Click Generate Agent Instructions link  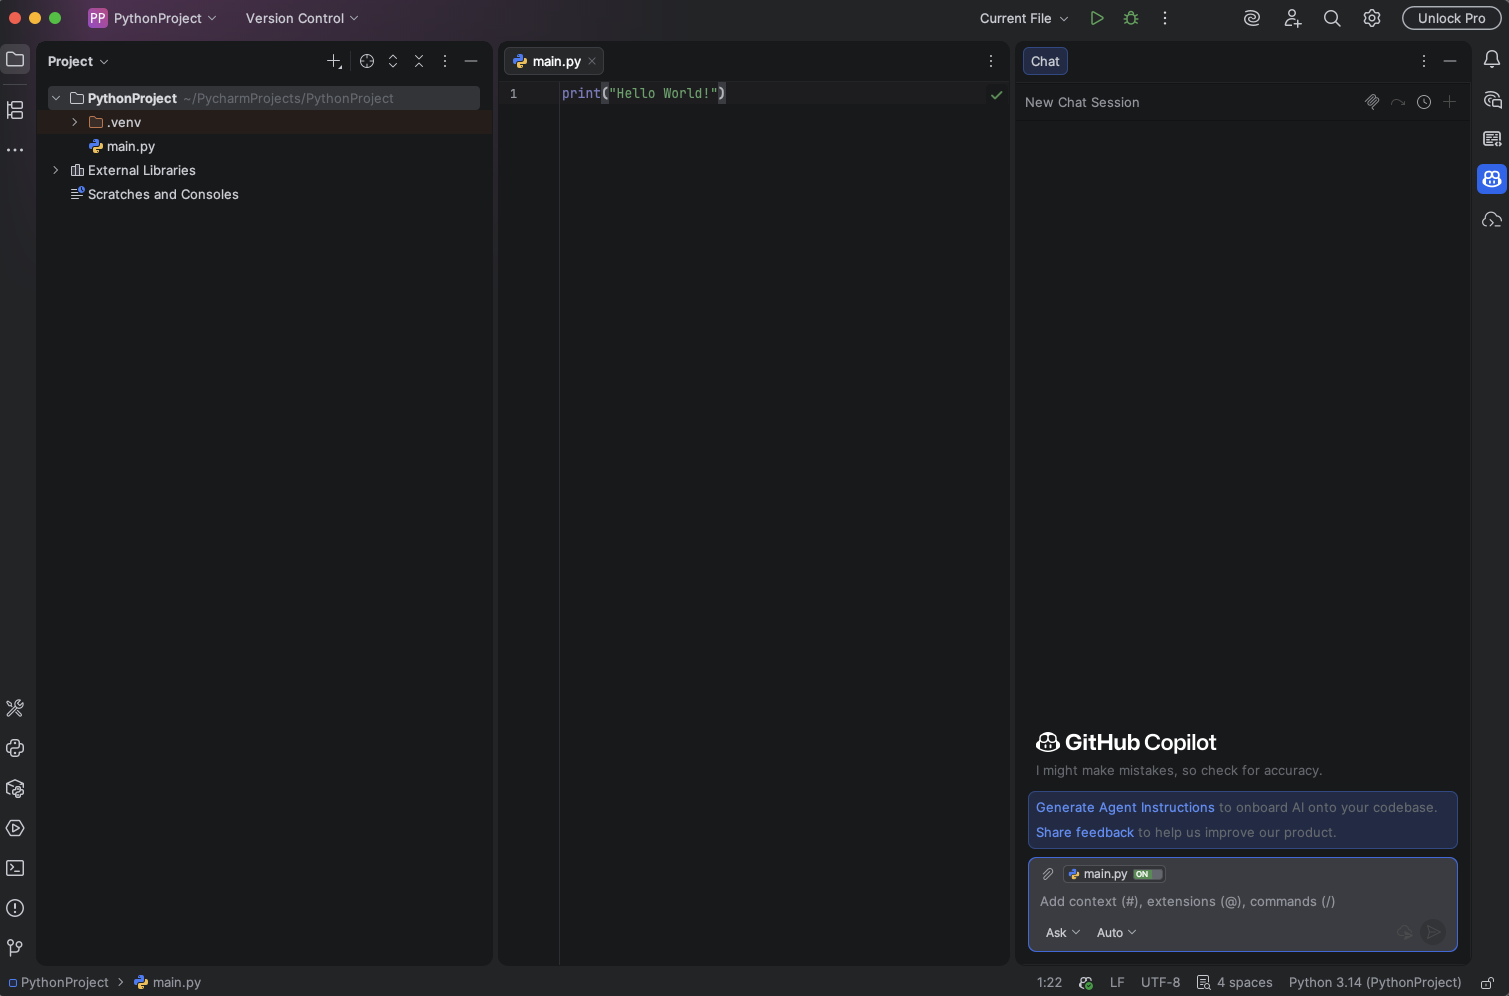click(1125, 807)
